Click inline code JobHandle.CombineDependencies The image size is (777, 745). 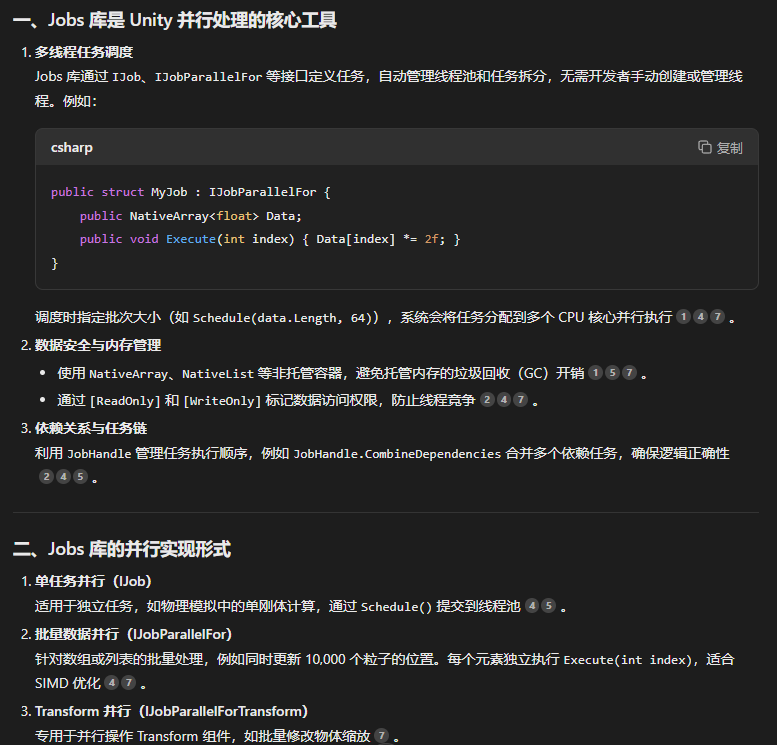[397, 454]
